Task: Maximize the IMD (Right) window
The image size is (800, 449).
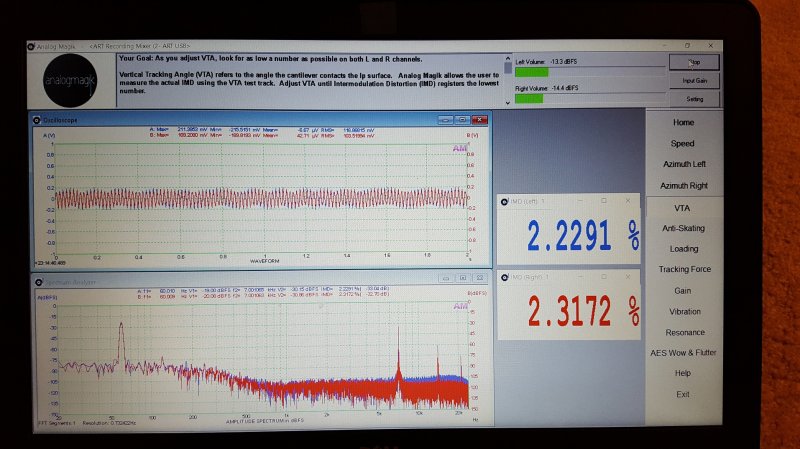Action: point(604,277)
